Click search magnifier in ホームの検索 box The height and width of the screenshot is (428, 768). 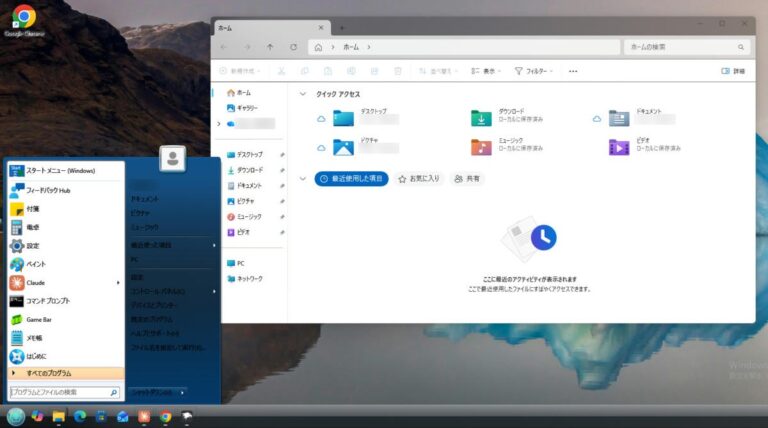[x=741, y=47]
